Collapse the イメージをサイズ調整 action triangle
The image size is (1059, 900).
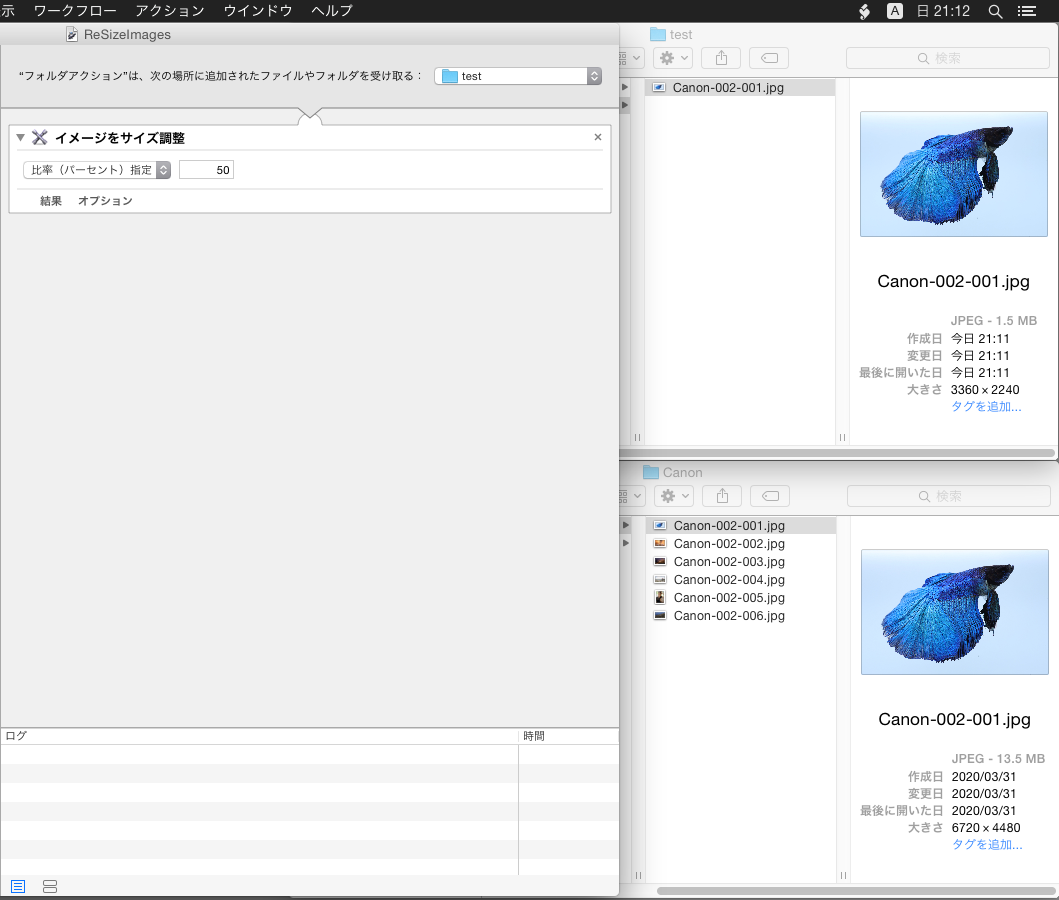[x=20, y=138]
